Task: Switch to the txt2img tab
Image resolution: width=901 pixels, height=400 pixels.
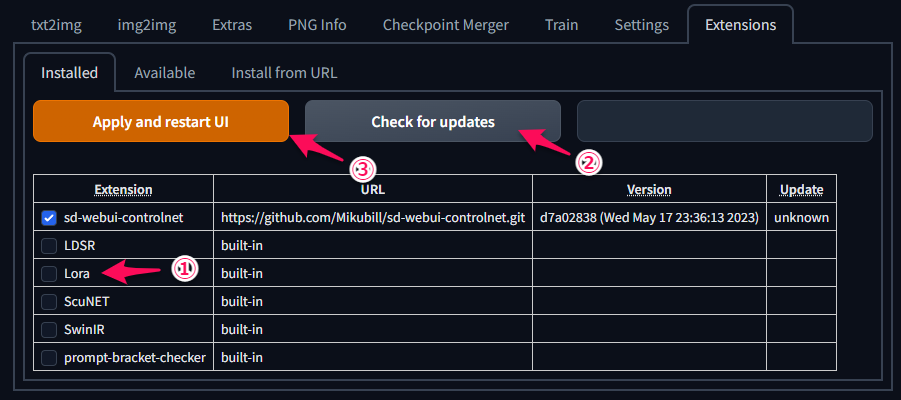Action: 56,25
